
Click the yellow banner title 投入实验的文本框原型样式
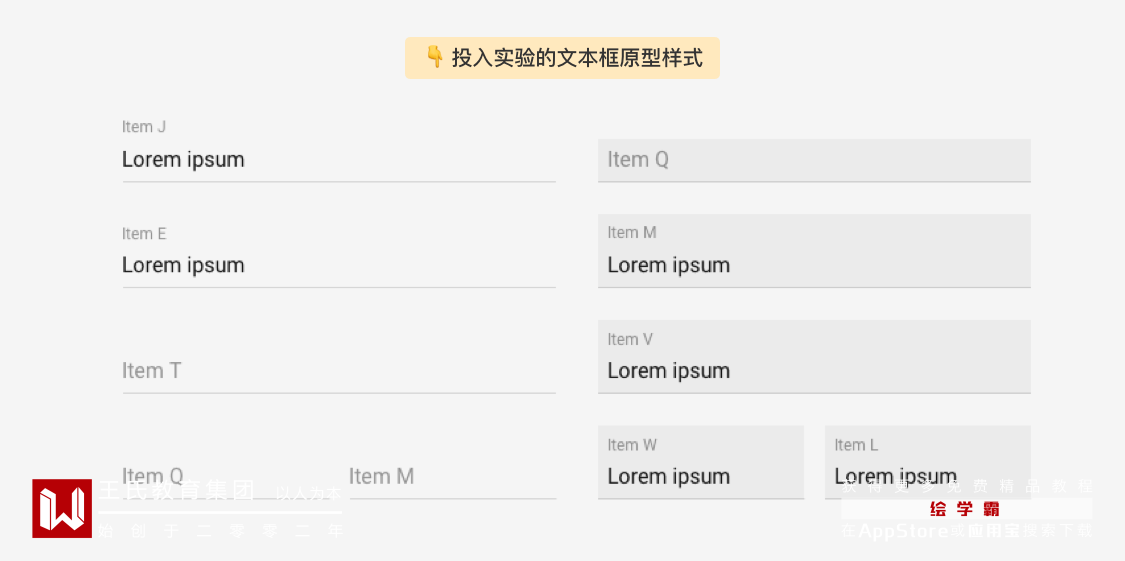coord(577,58)
